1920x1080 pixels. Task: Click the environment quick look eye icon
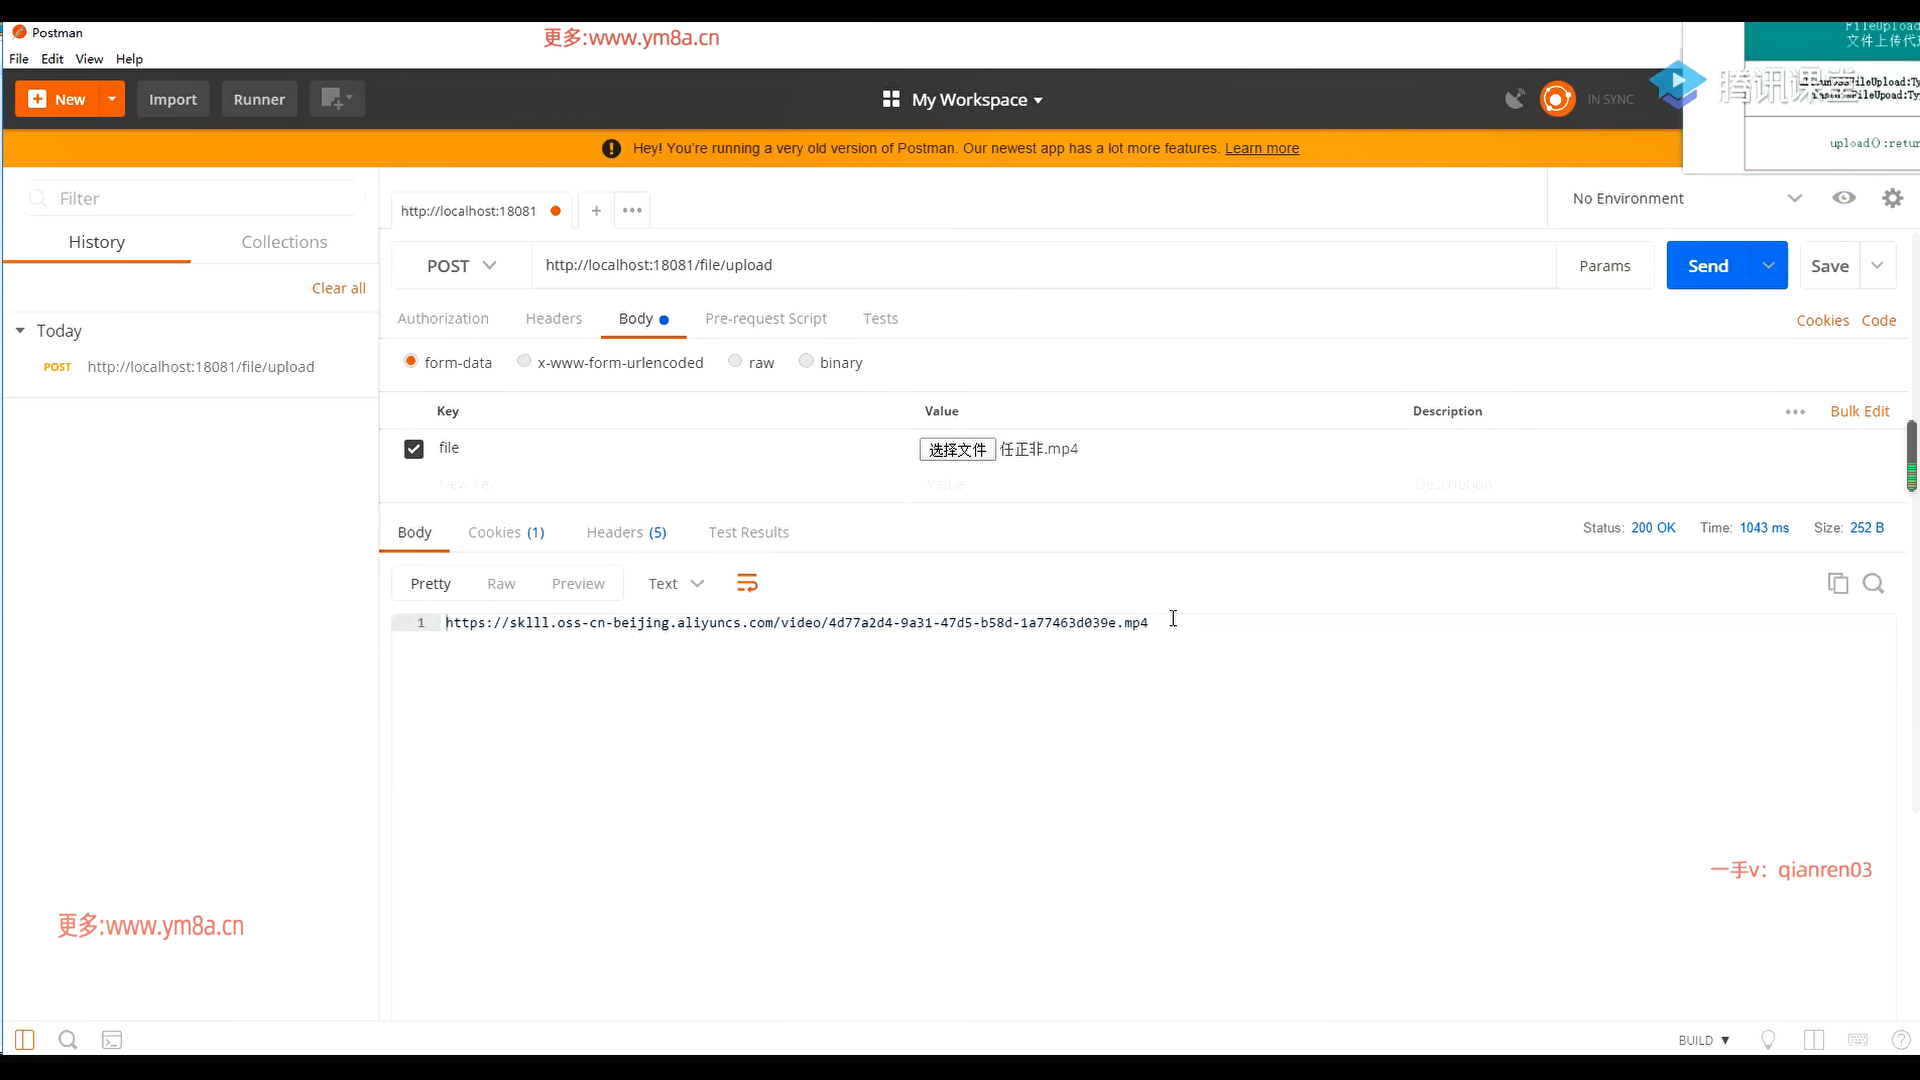click(x=1844, y=198)
